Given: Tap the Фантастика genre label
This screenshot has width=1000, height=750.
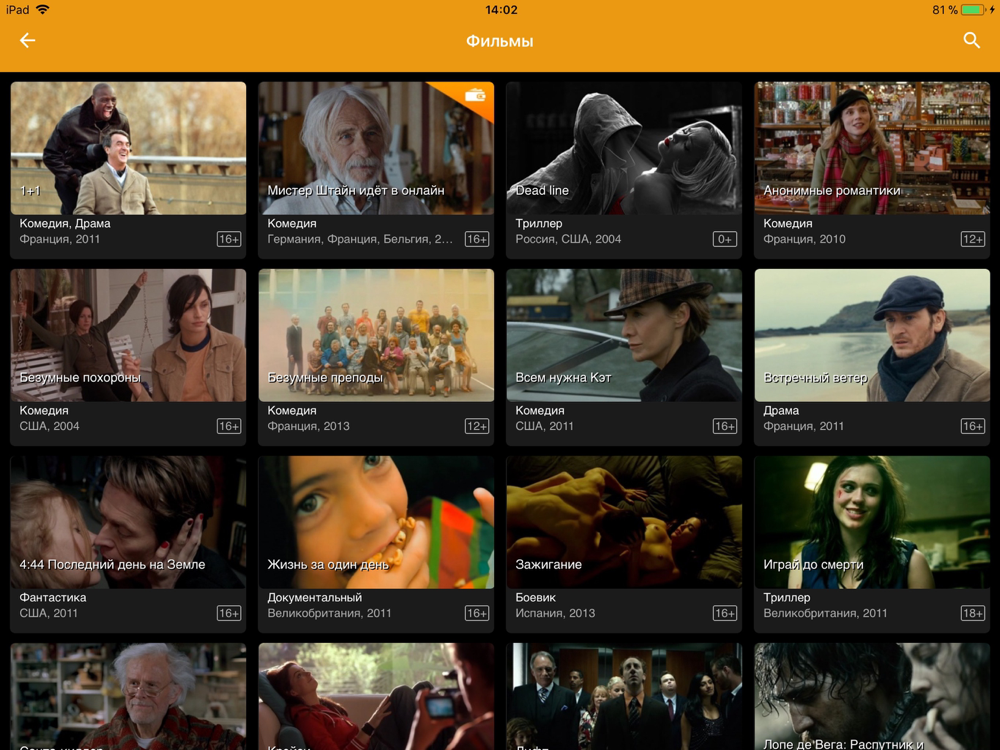Looking at the screenshot, I should (53, 598).
